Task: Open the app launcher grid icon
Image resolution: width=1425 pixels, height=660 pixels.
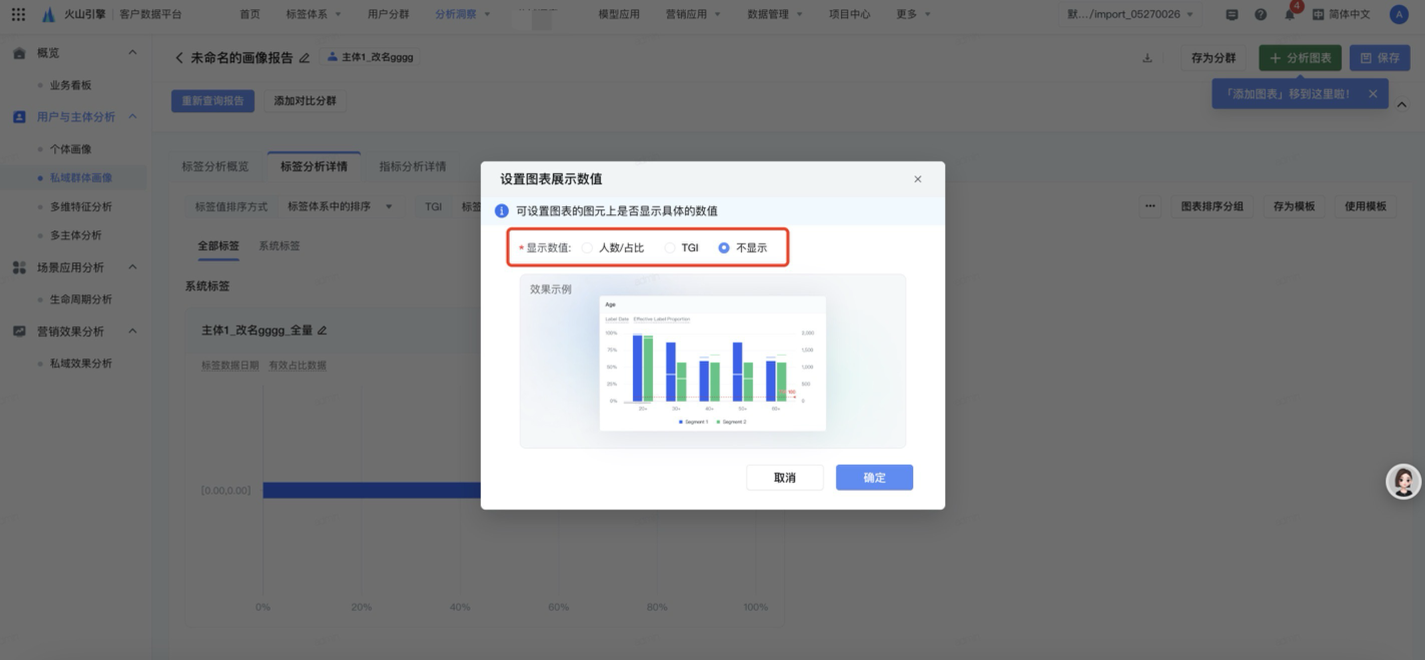Action: 18,14
